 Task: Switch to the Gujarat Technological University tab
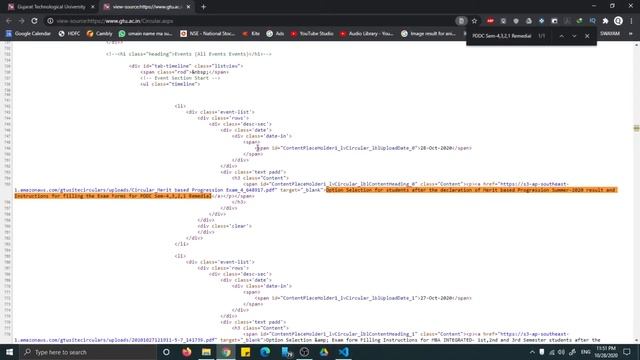click(x=50, y=7)
